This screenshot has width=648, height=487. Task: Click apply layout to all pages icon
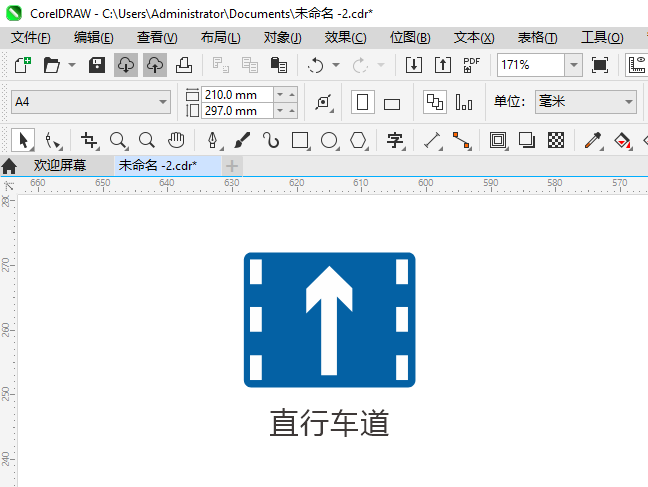pos(435,102)
